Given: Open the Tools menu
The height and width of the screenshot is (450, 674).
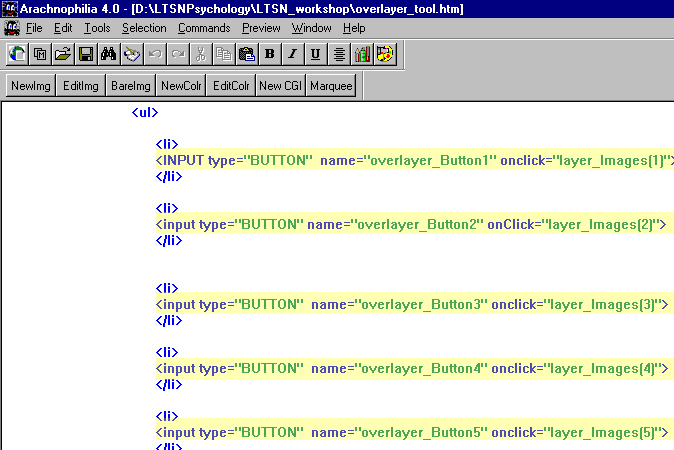Looking at the screenshot, I should pos(97,28).
